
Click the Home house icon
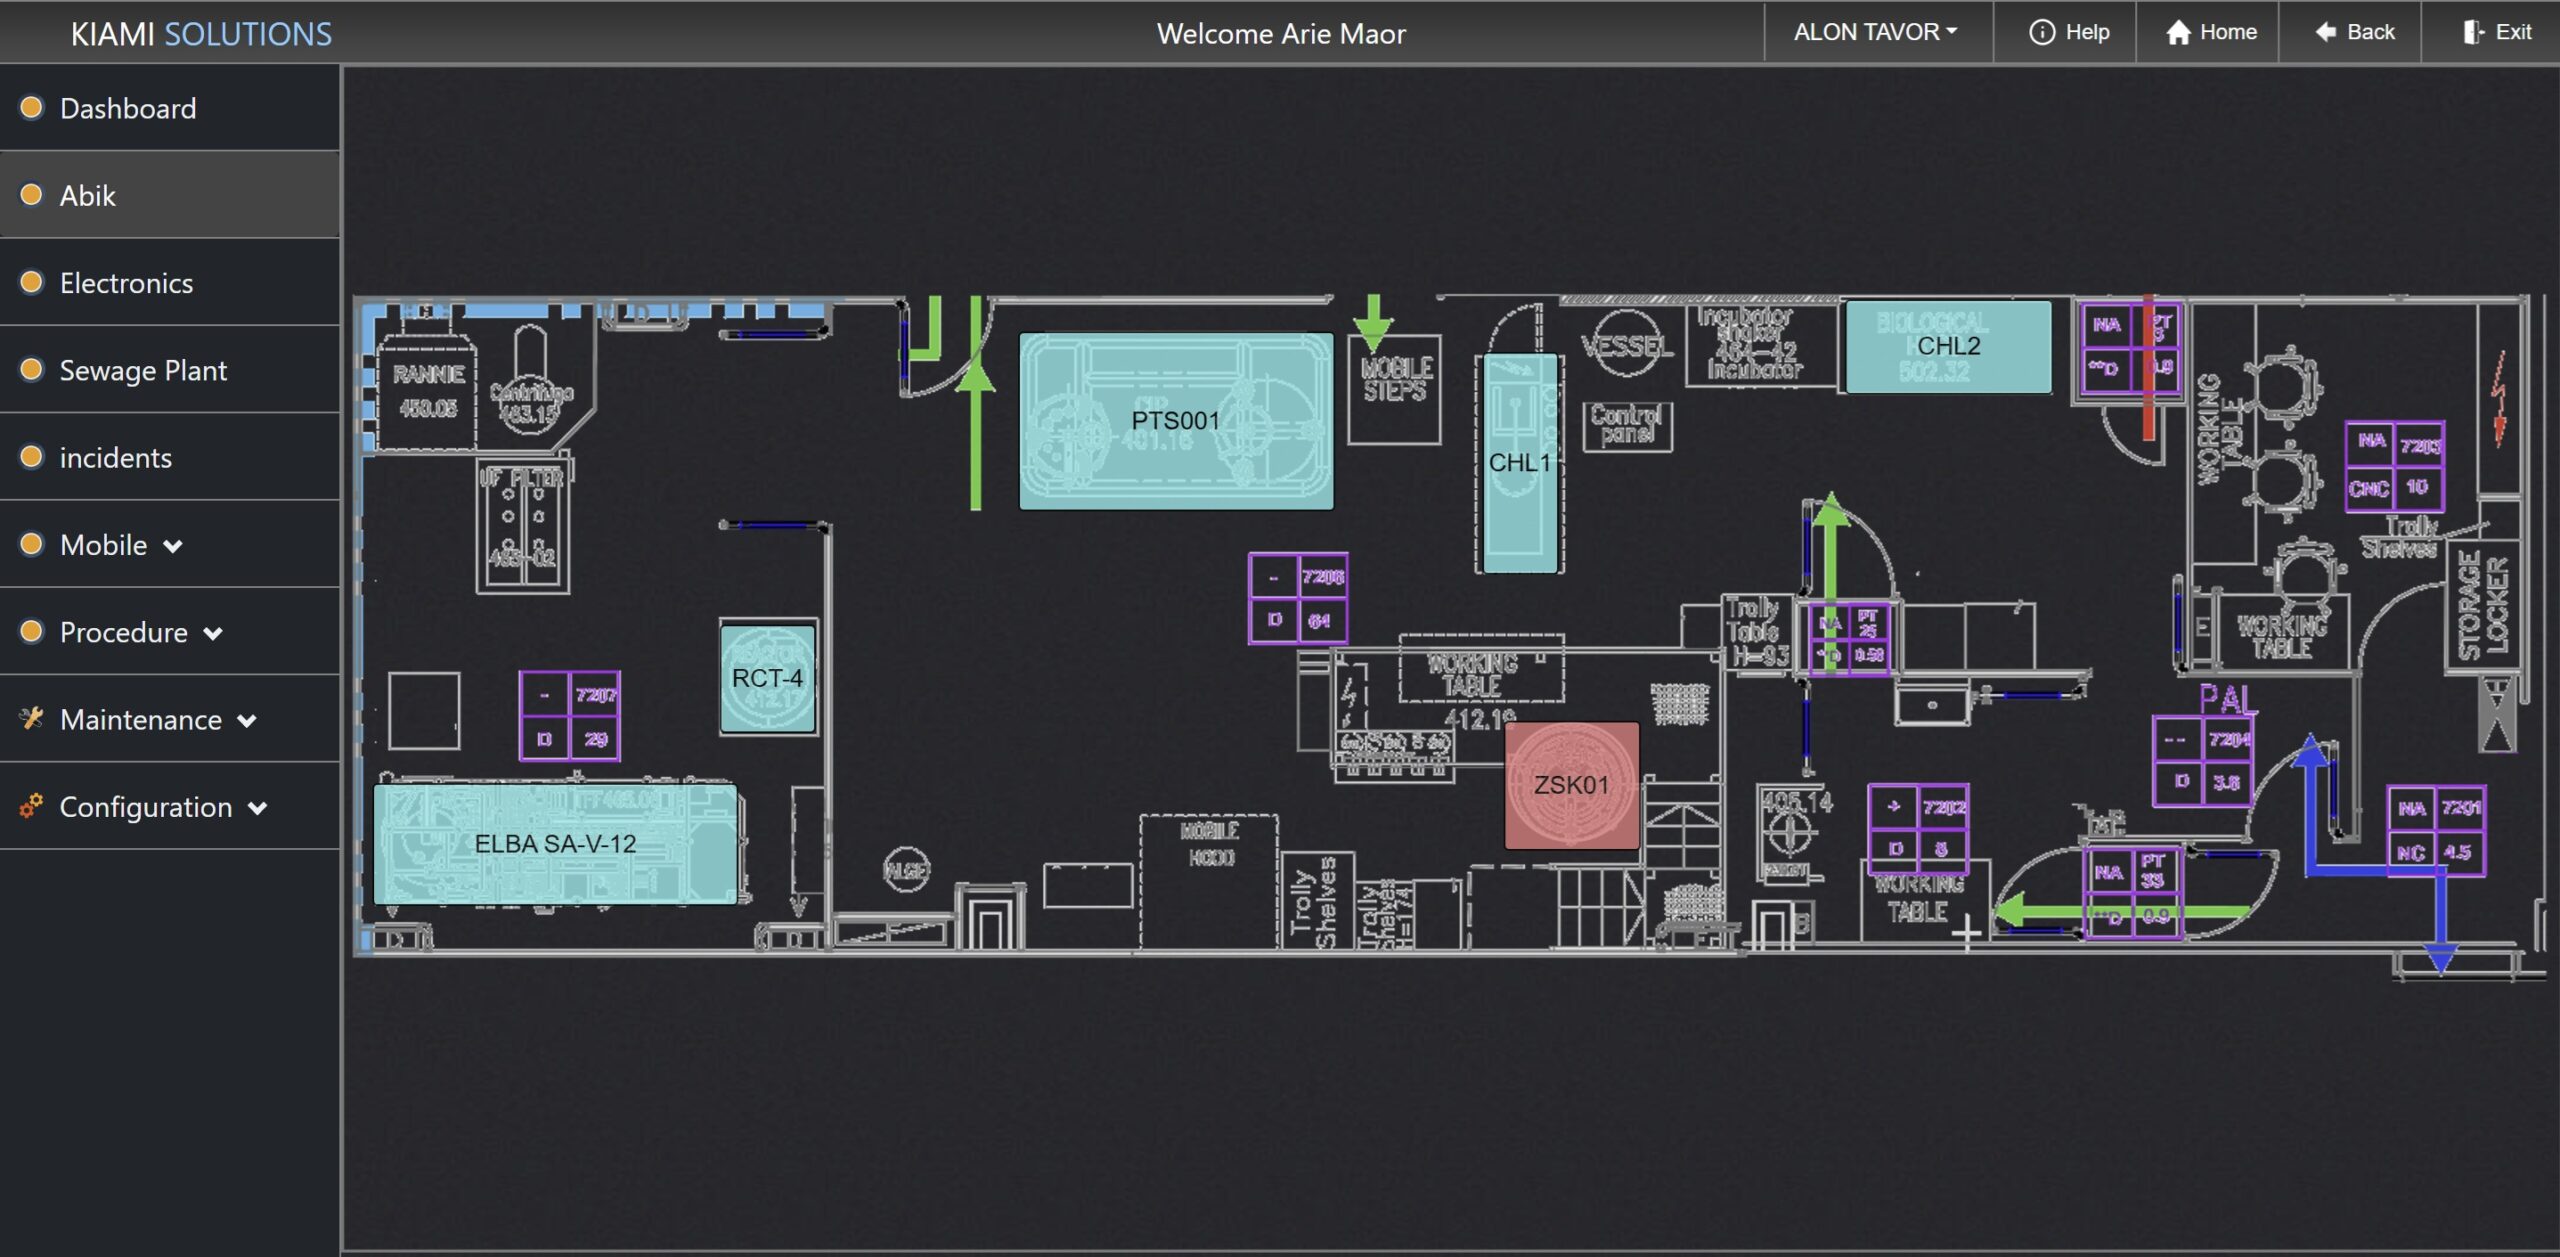click(x=2178, y=32)
